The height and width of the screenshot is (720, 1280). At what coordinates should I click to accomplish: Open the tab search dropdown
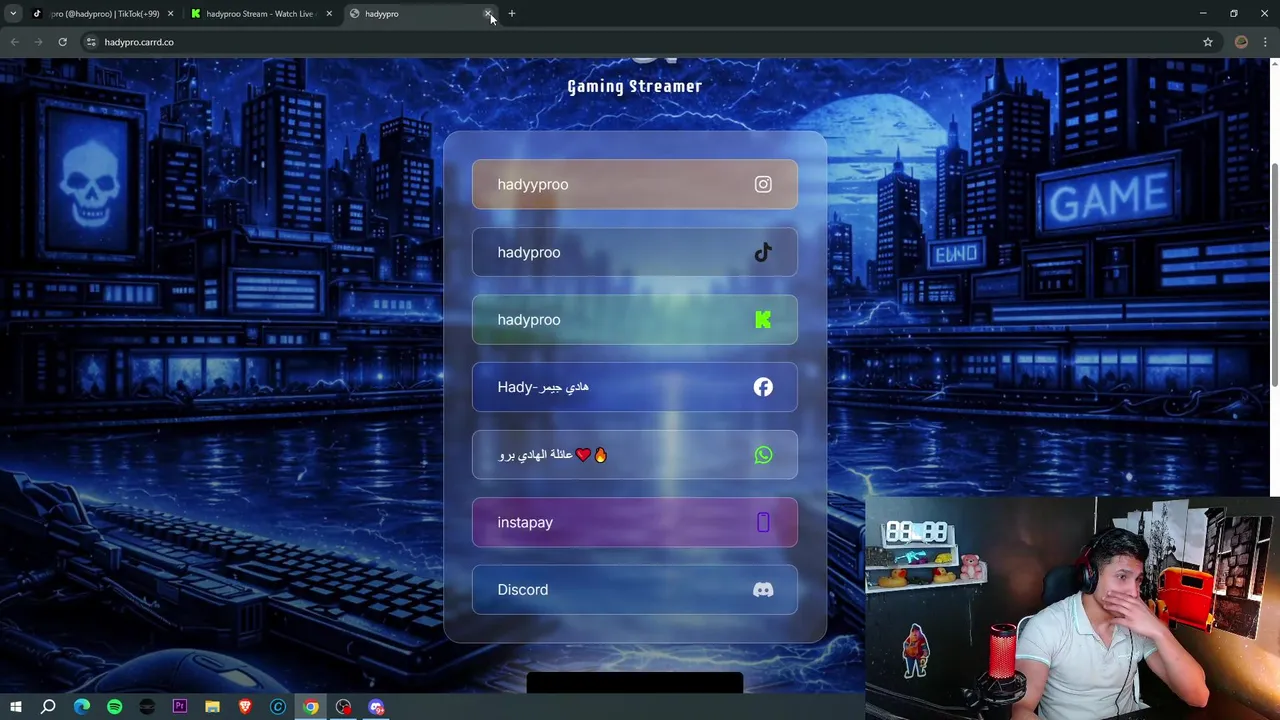(x=13, y=14)
